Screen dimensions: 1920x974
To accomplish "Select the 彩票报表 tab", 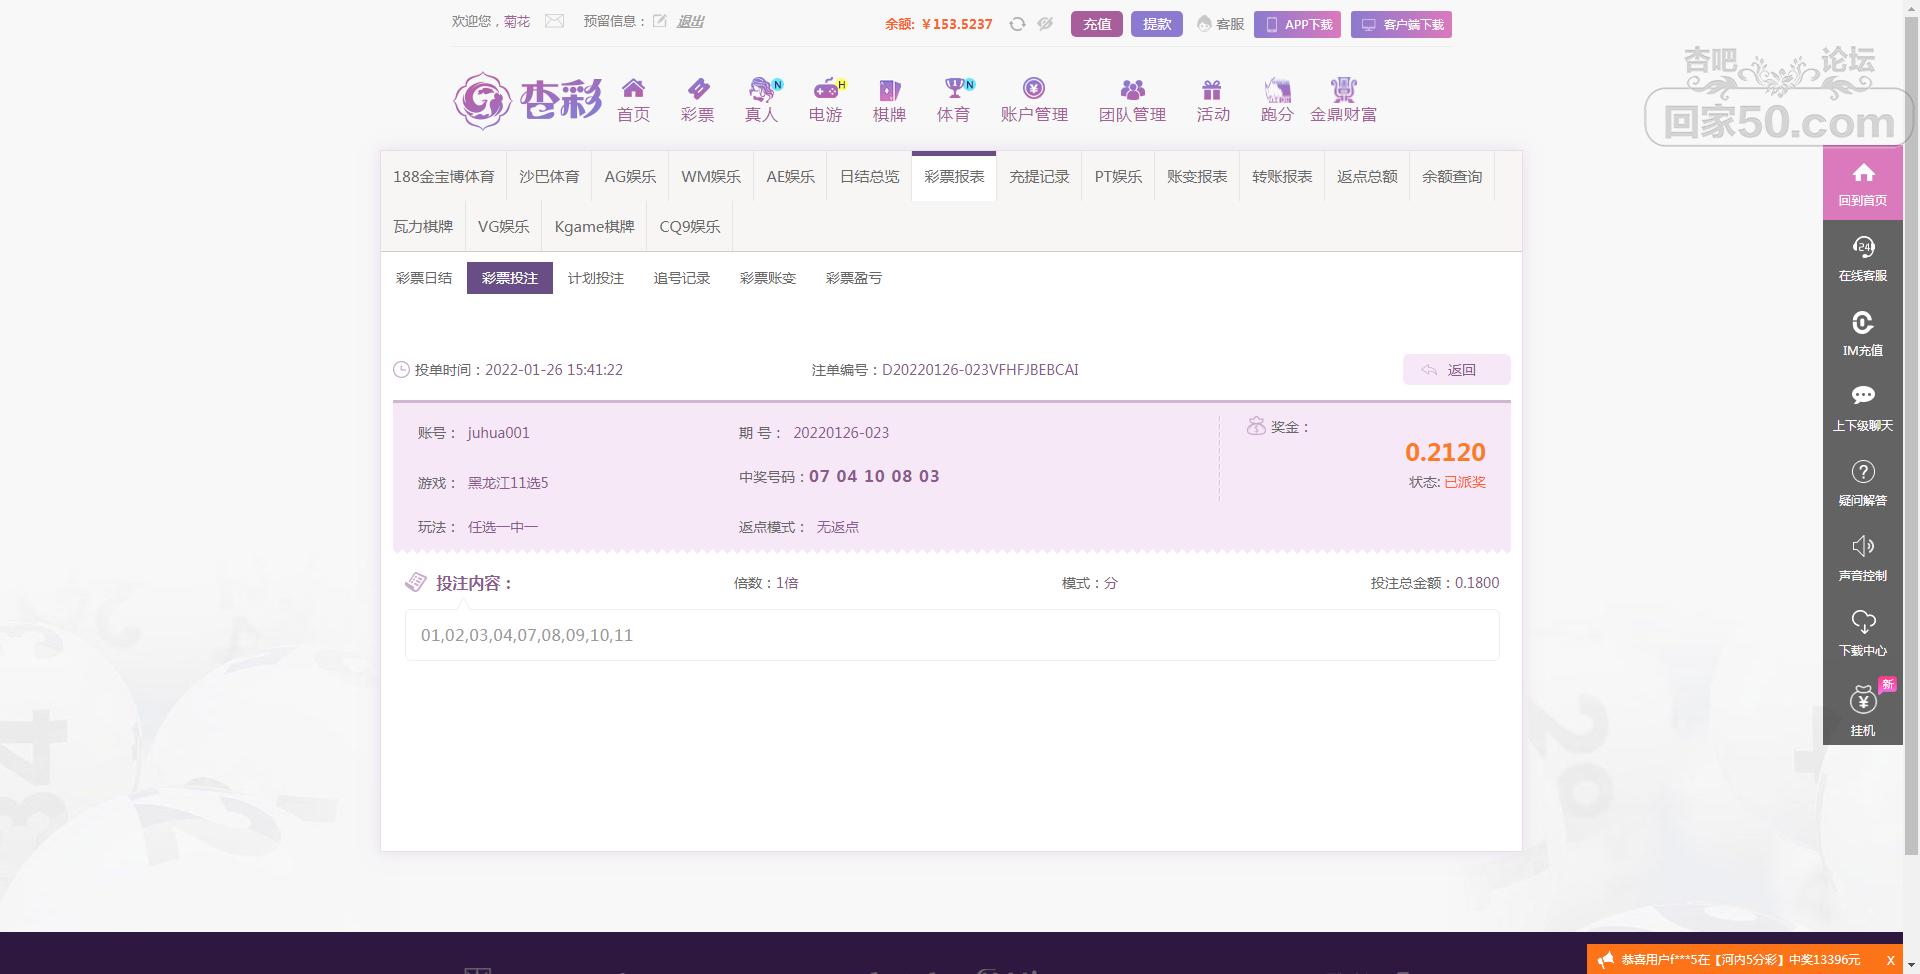I will (x=954, y=176).
